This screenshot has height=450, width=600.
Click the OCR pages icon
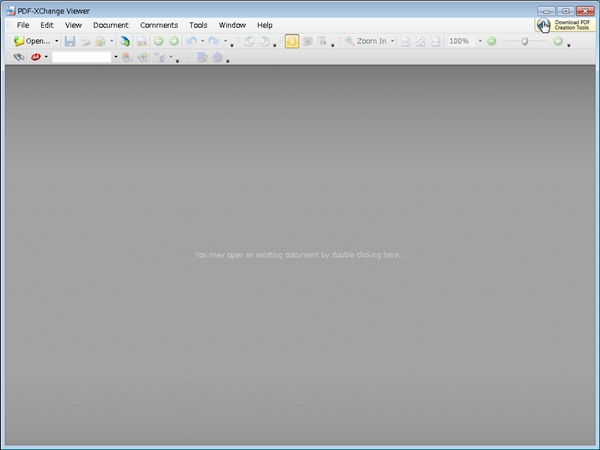click(x=142, y=41)
